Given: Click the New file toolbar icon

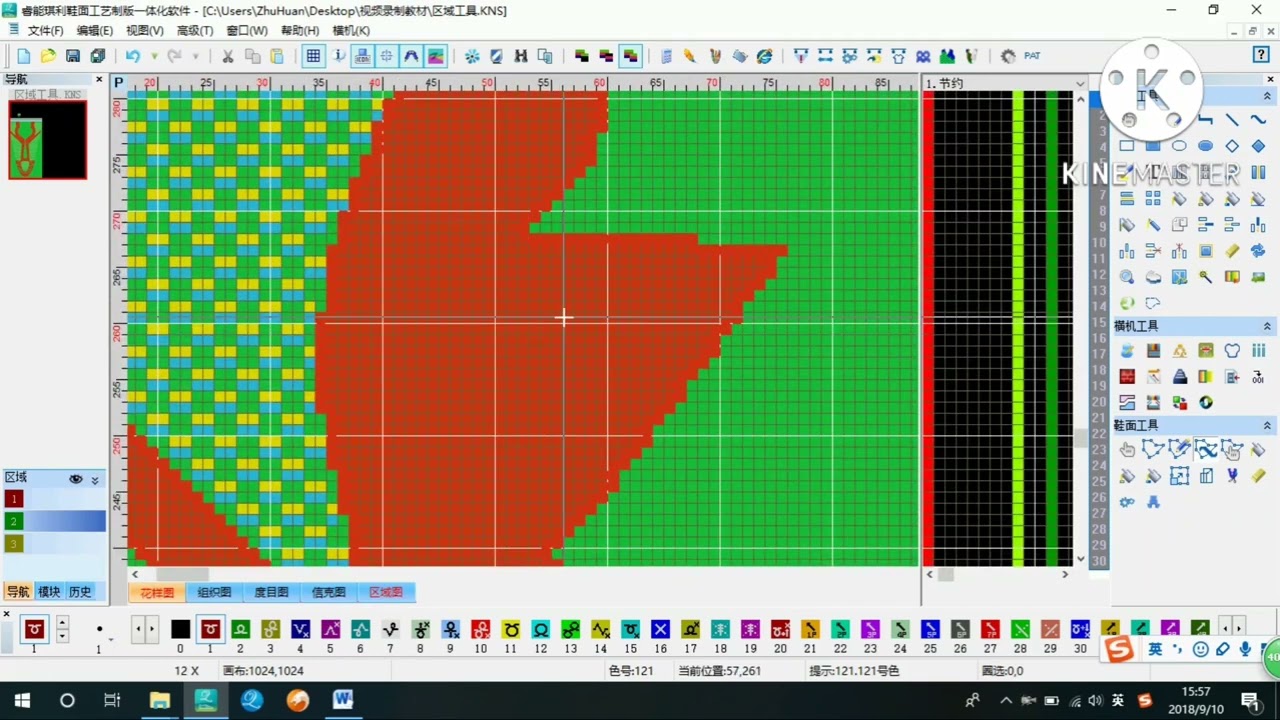Looking at the screenshot, I should (24, 56).
